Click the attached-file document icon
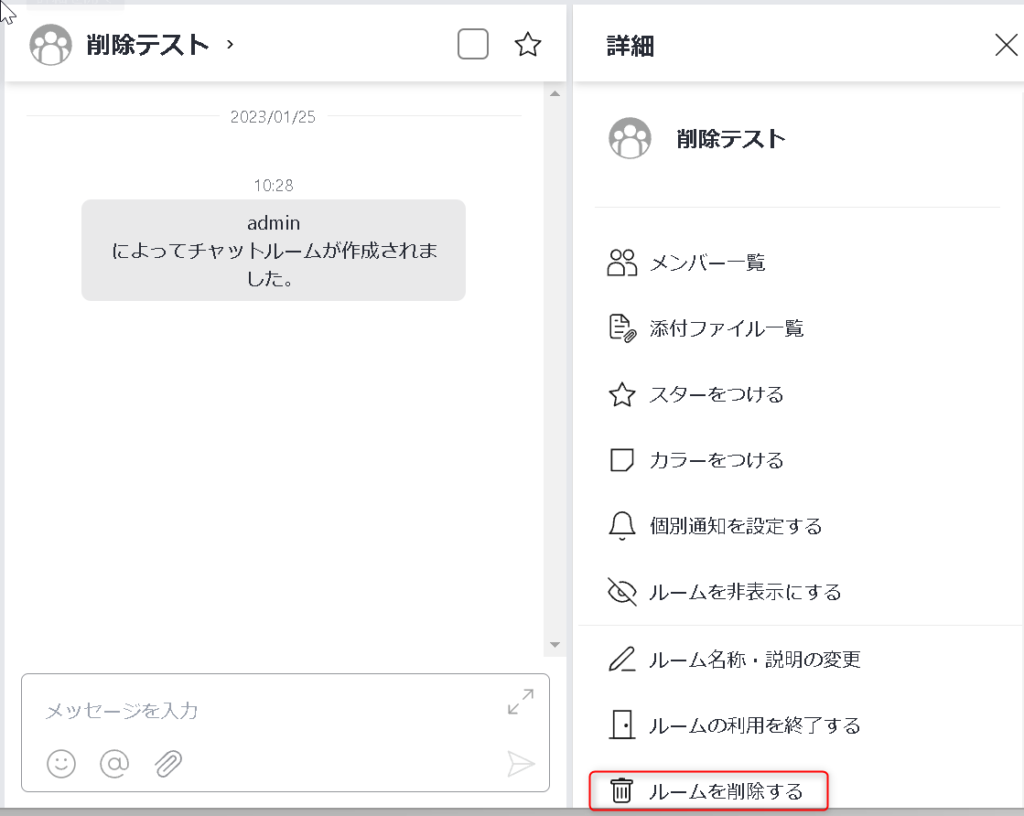Screen dimensions: 1024x816 click(622, 328)
